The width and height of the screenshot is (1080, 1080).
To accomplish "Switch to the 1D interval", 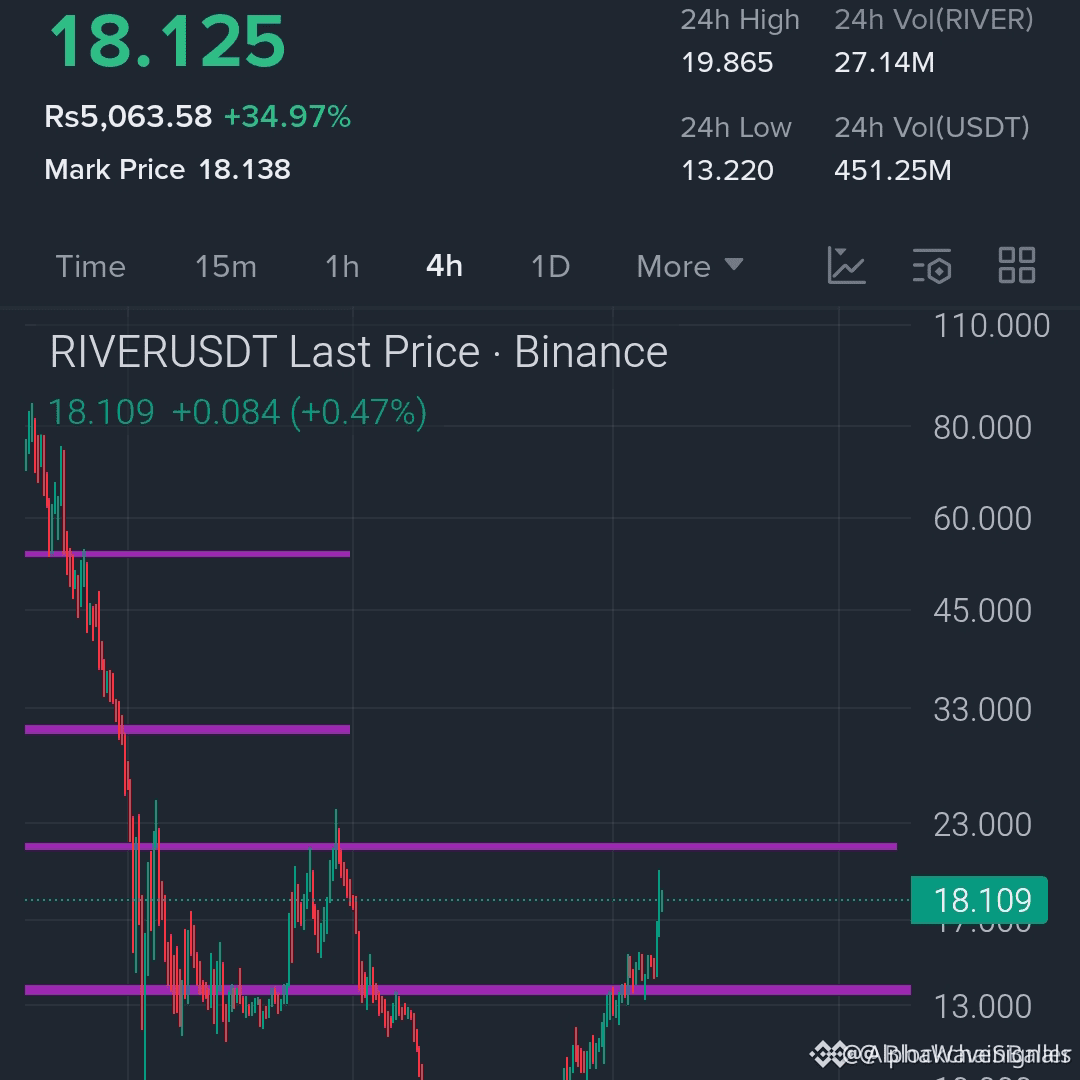I will point(550,267).
